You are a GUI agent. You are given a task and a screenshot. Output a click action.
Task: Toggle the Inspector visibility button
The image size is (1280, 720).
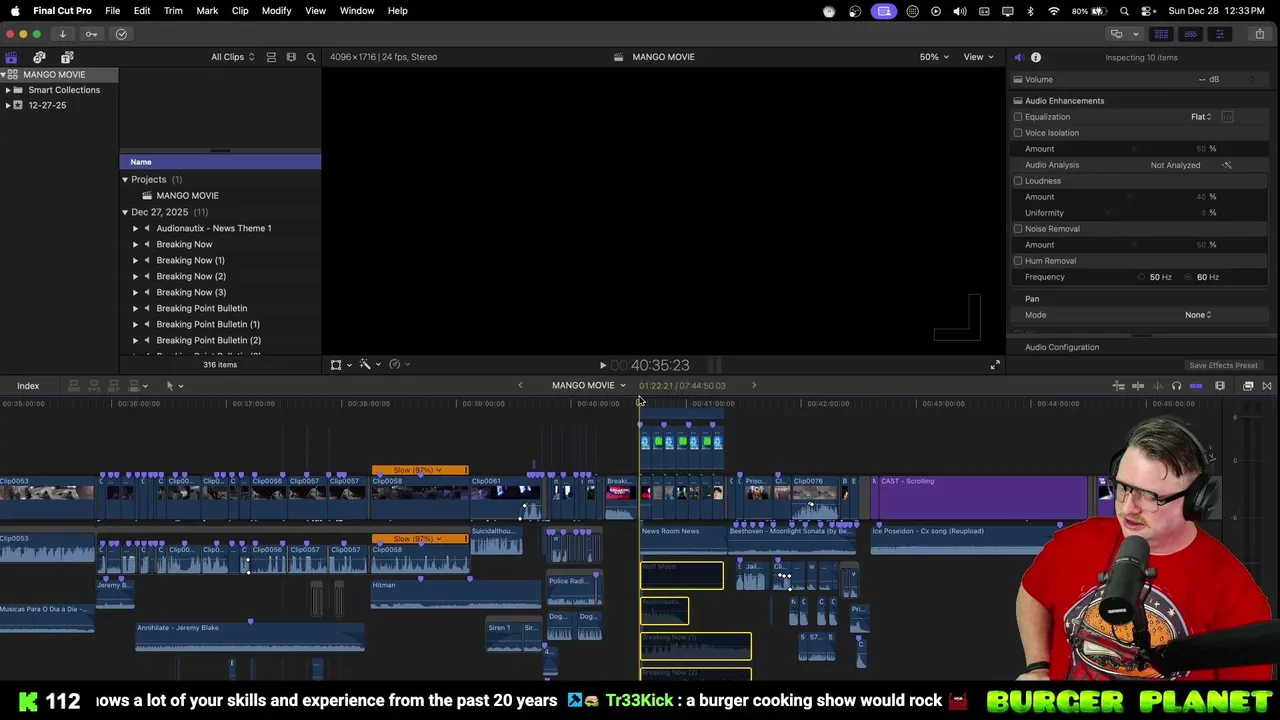[1219, 34]
